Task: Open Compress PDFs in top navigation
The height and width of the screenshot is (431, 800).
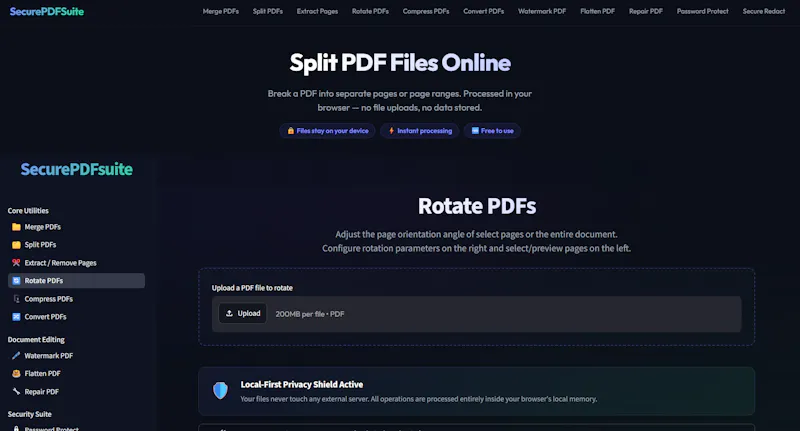Action: point(426,11)
